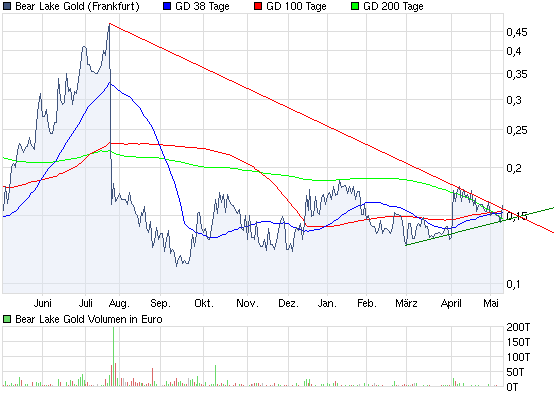Select the 'GD 100 Tage' legend label

tap(296, 6)
